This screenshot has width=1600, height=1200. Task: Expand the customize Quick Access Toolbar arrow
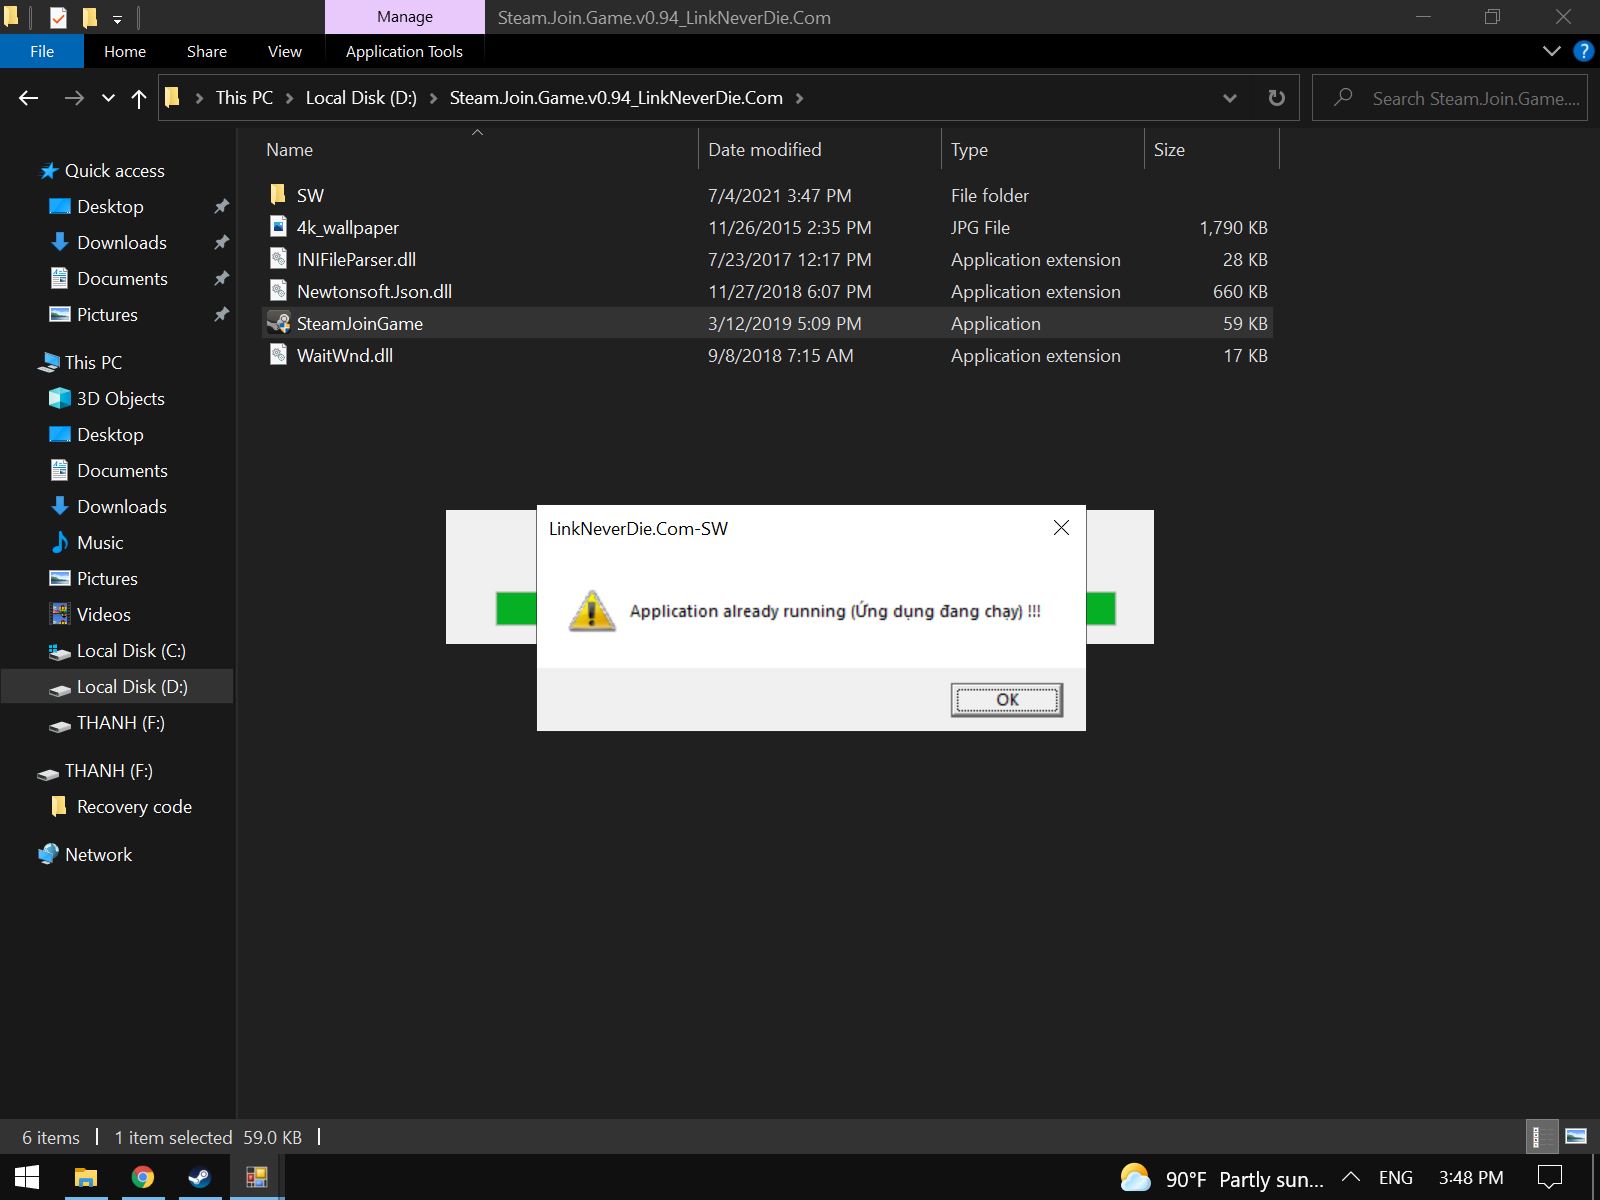click(x=117, y=17)
